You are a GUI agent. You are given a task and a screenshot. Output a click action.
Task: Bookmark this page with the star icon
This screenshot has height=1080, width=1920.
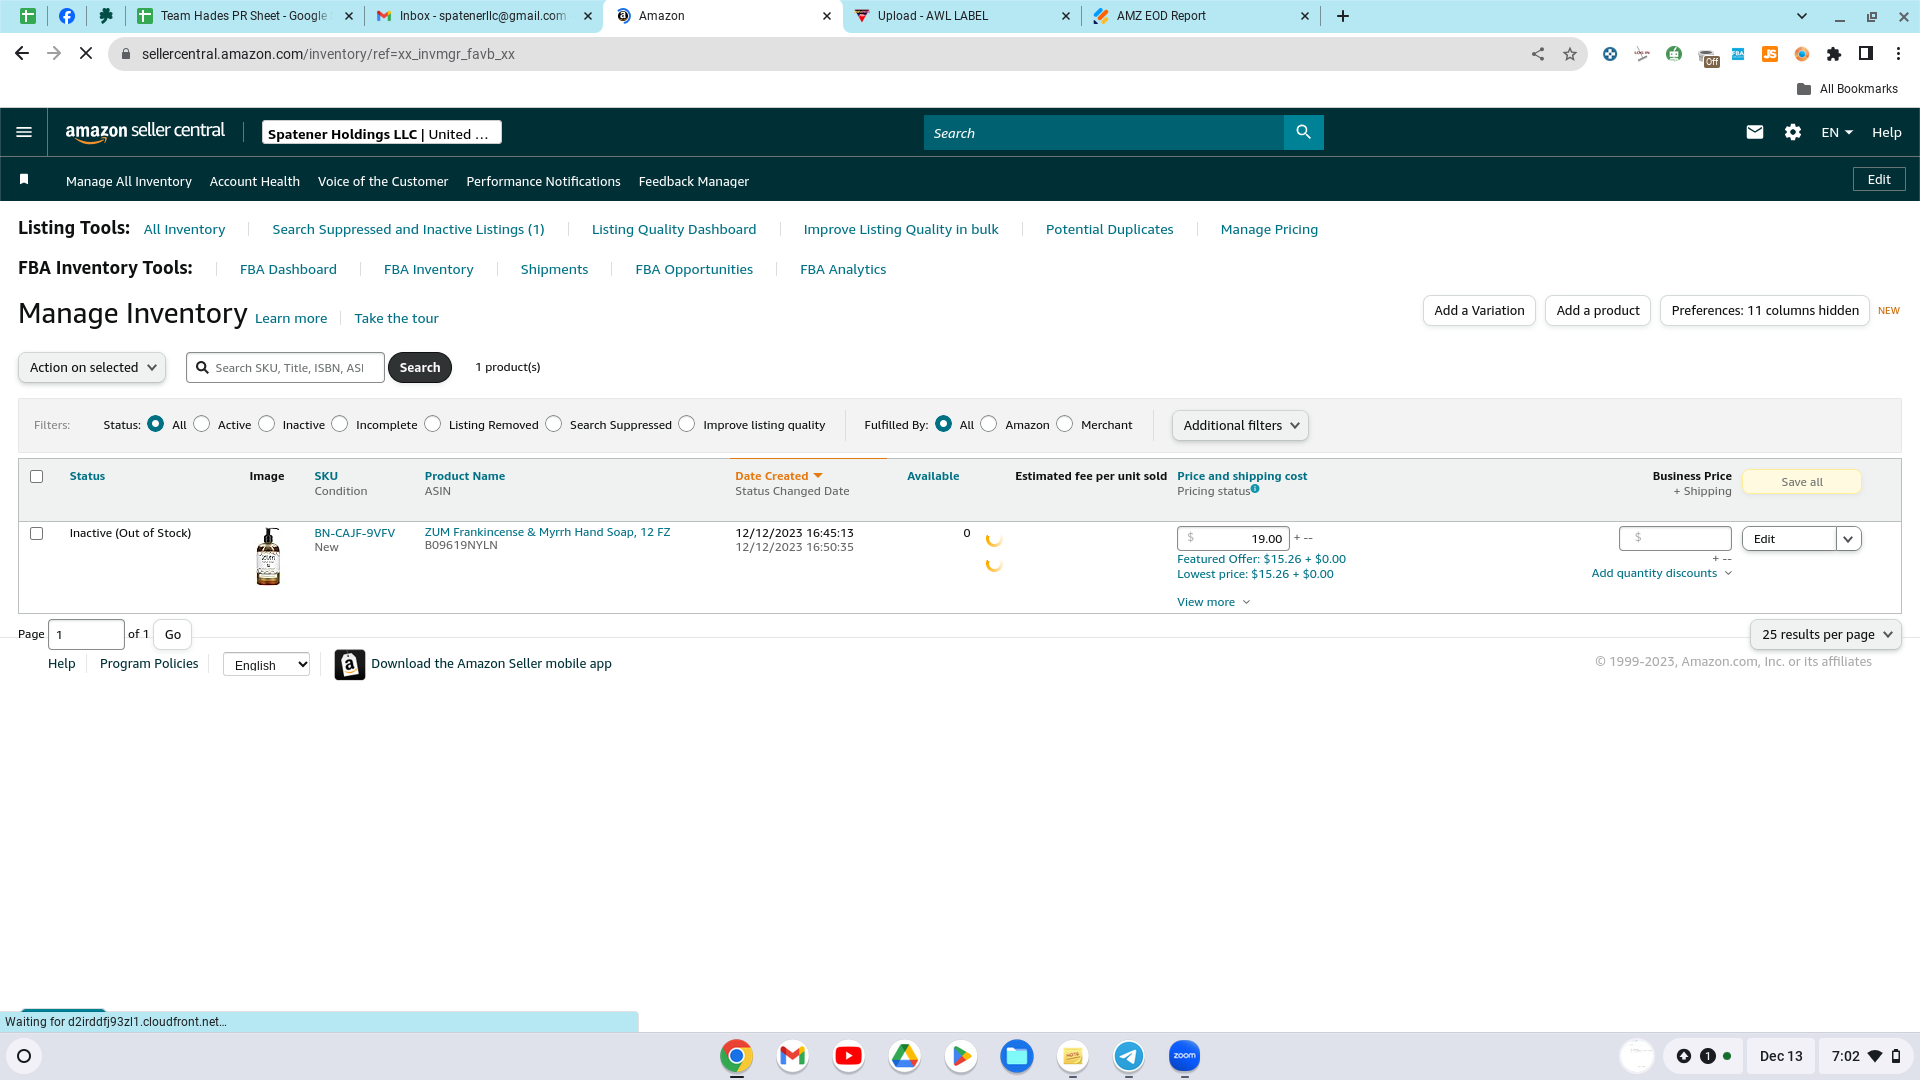[1570, 54]
